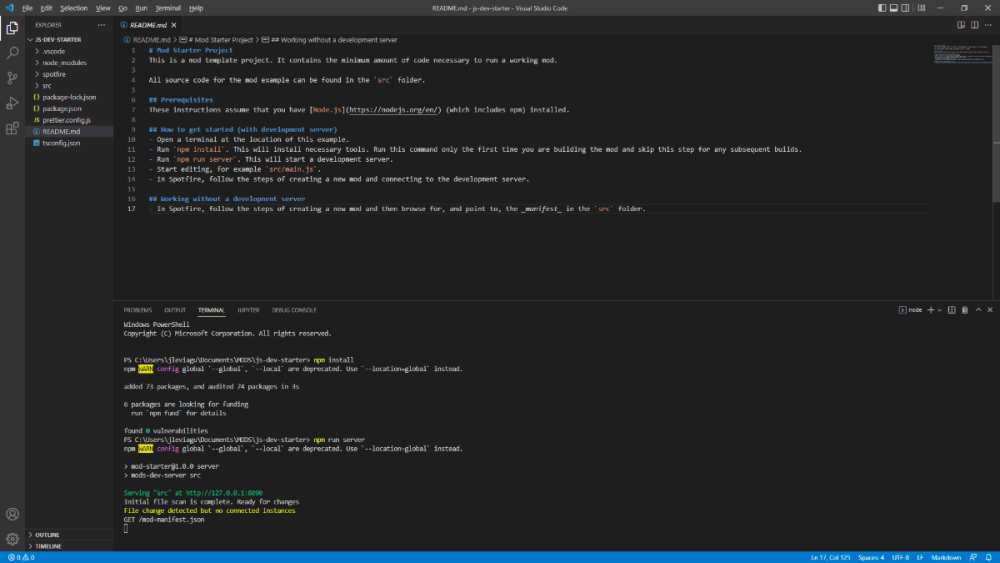Screen dimensions: 1000x563
Task: Expand the node_modules folder
Action: click(x=70, y=62)
